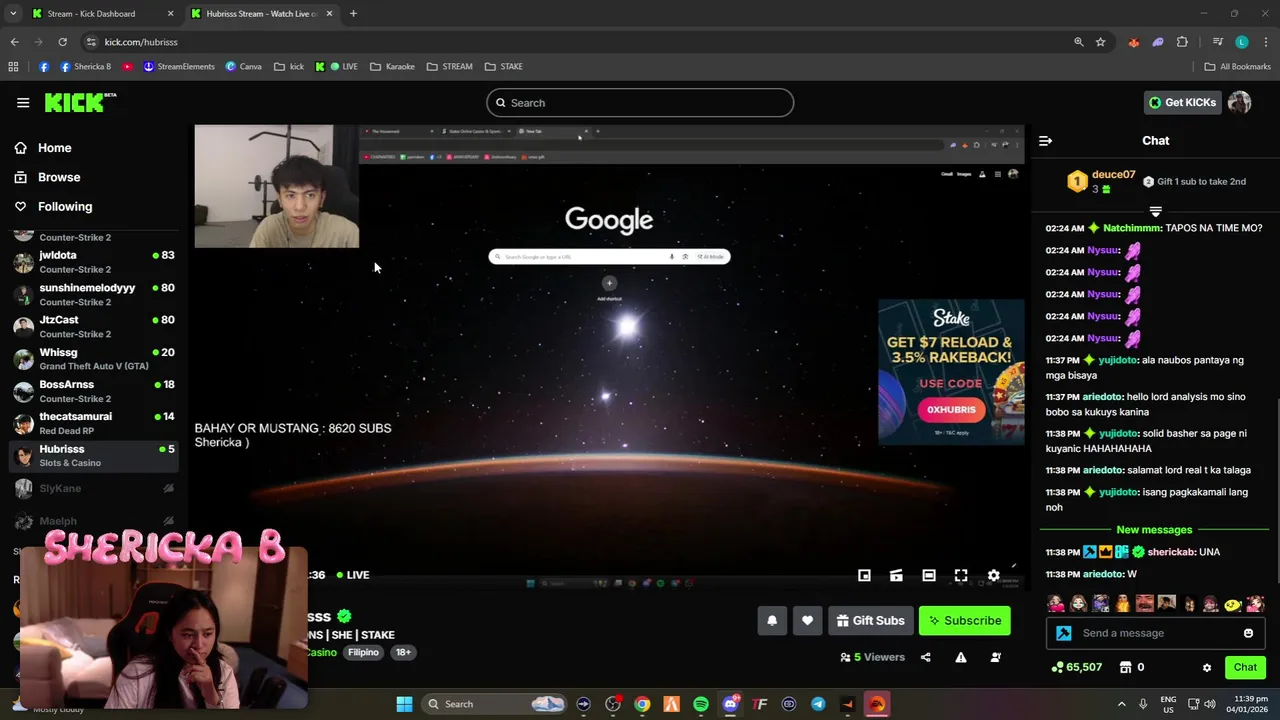Open the shop icon beside 0

tap(1125, 667)
